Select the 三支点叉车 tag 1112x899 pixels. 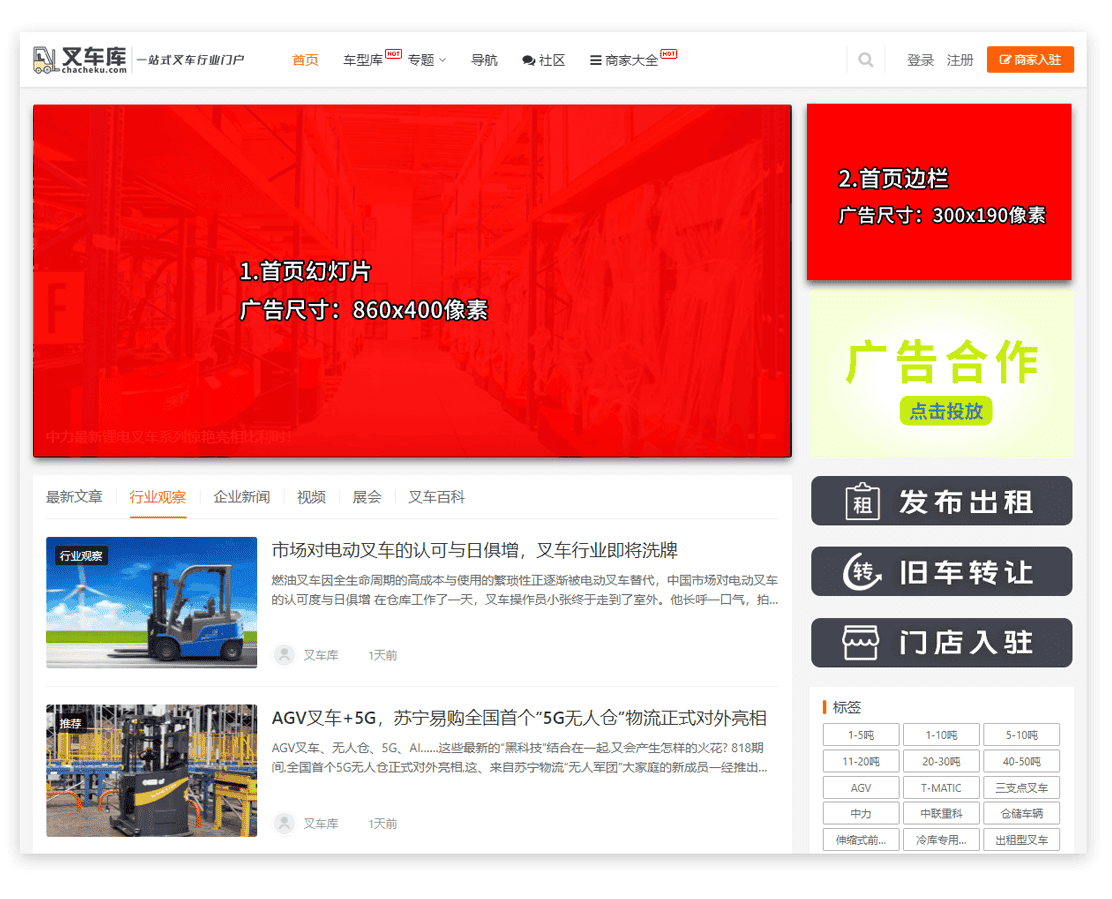click(1021, 787)
